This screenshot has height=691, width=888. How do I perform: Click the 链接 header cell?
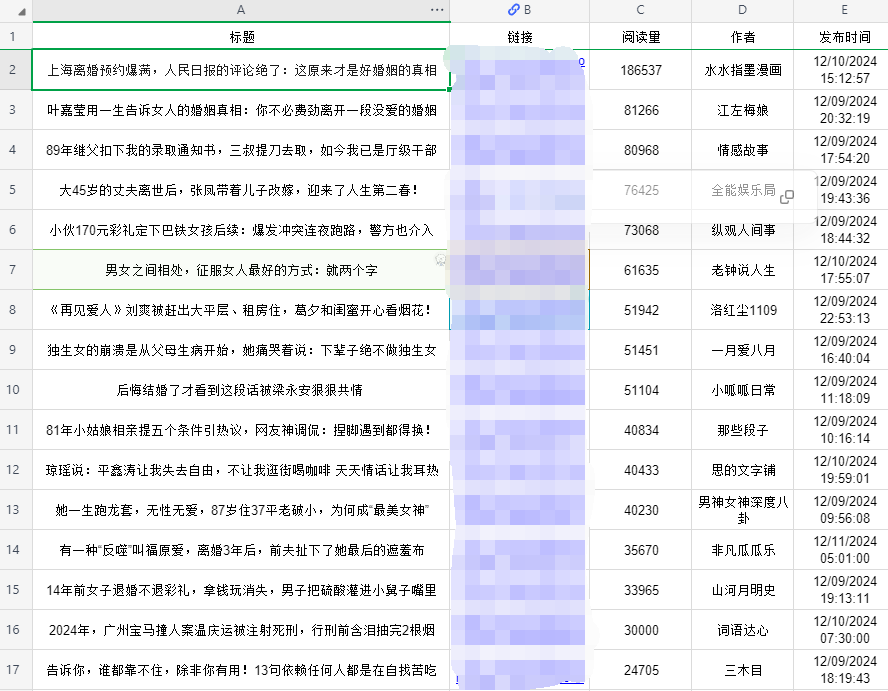pos(520,37)
